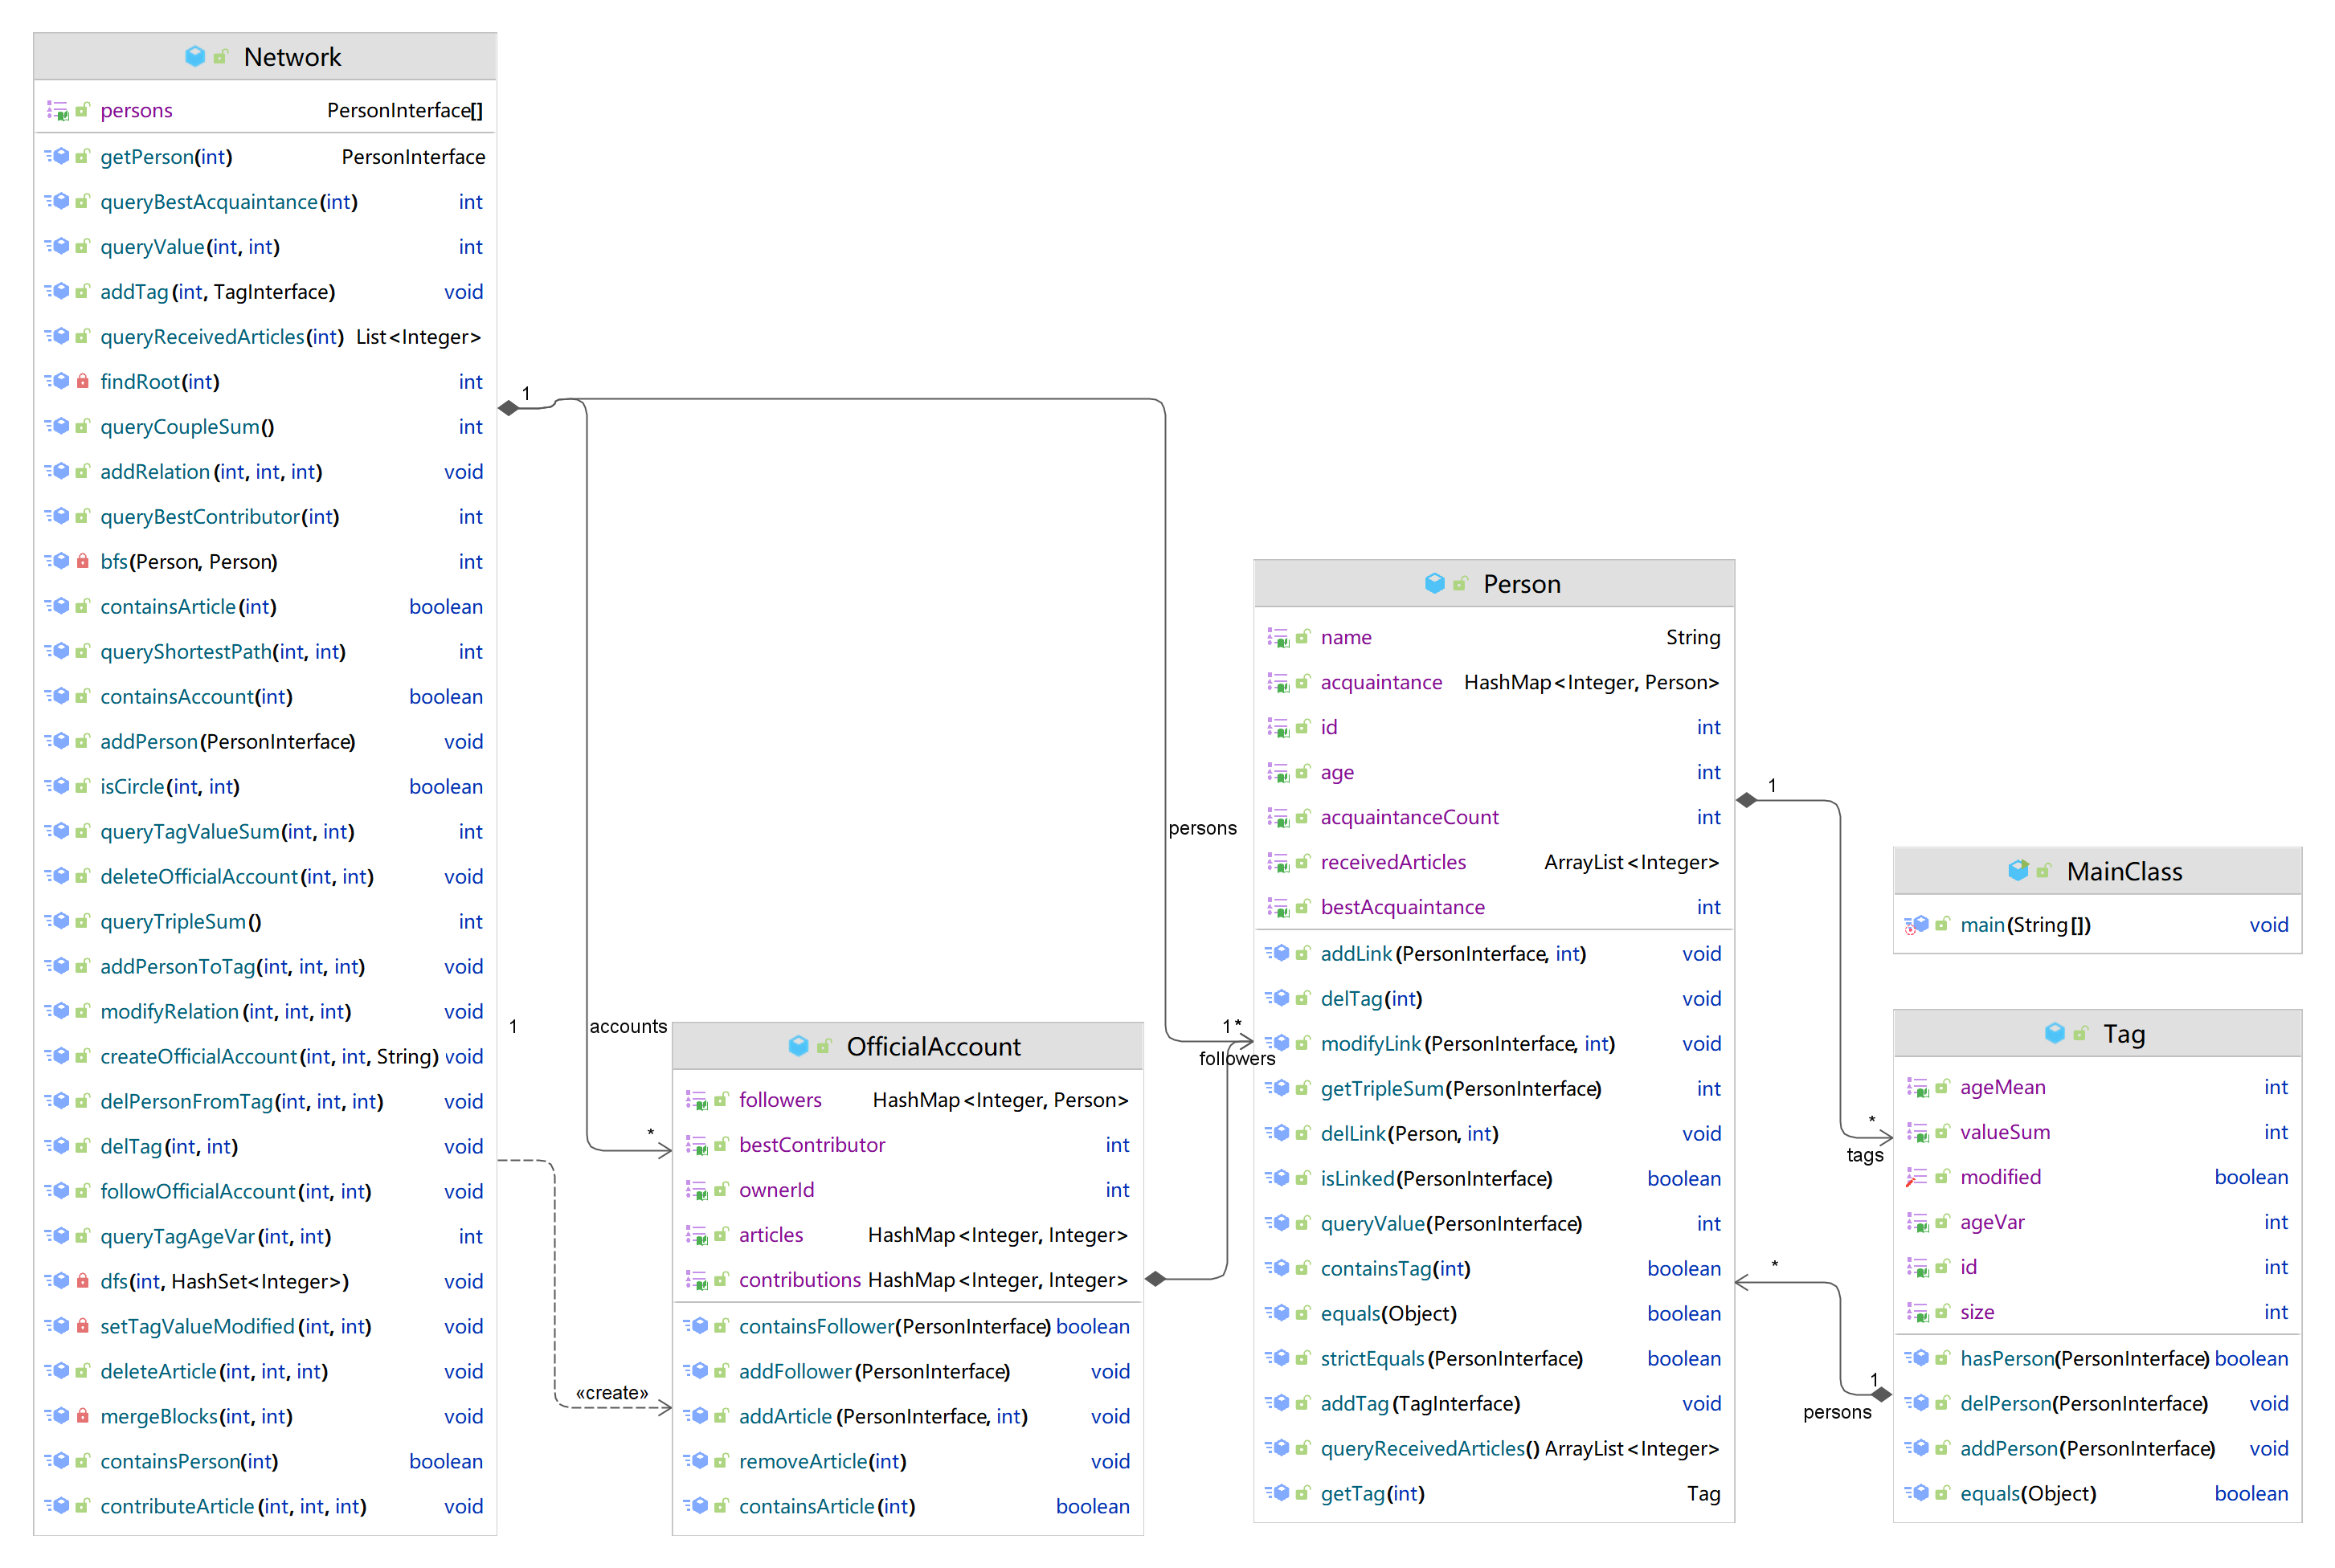Select the queryShortestPath(int, int) method row
This screenshot has width=2335, height=1568.
coord(222,651)
